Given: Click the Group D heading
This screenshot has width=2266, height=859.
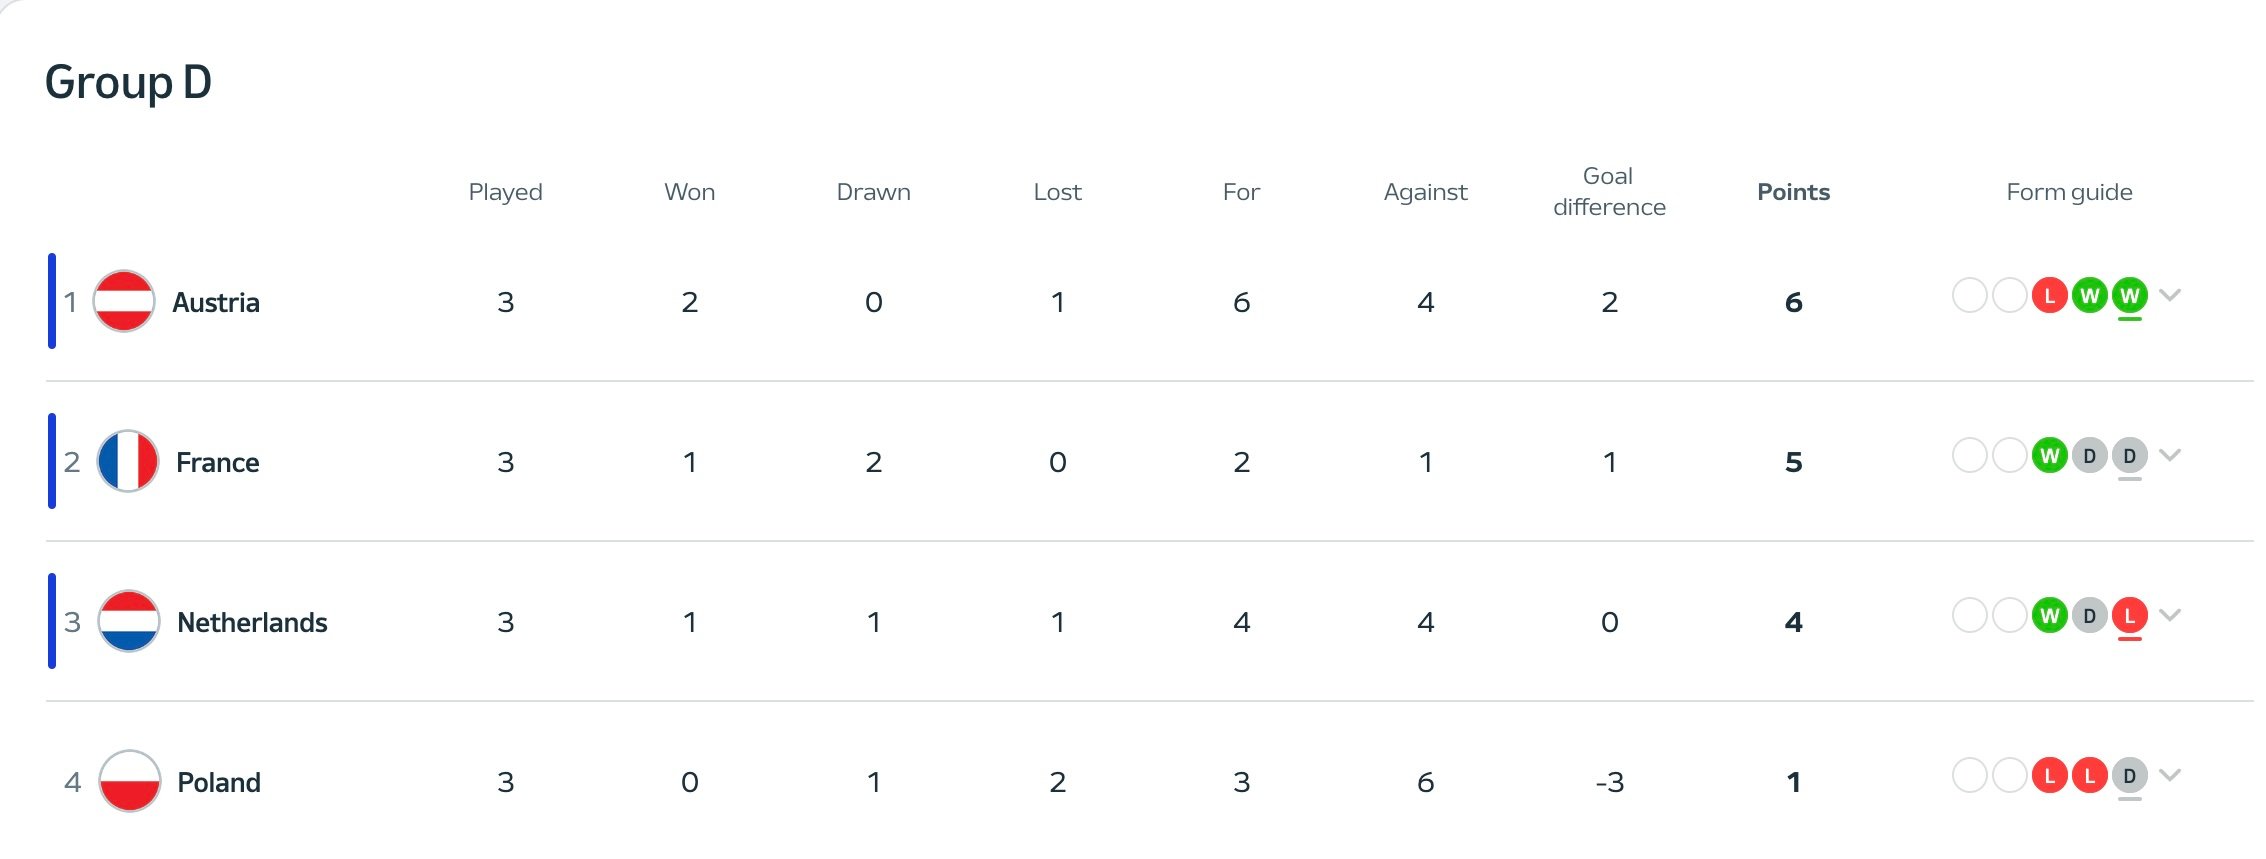Looking at the screenshot, I should coord(128,82).
